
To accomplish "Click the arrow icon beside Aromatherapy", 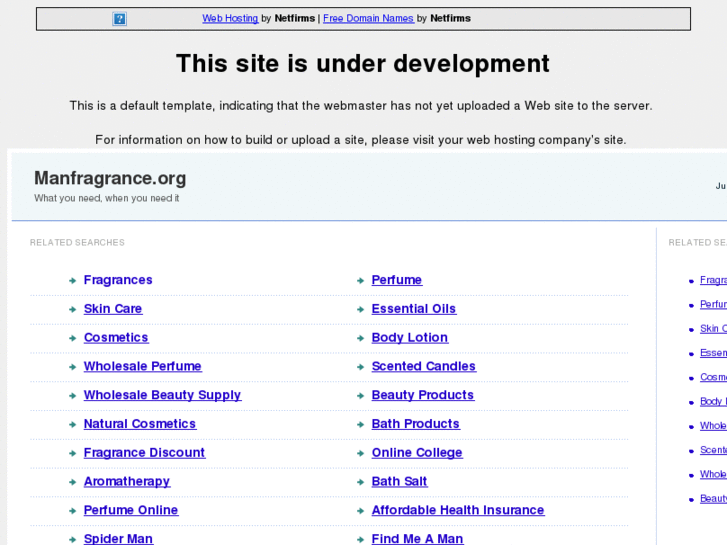I will 72,482.
